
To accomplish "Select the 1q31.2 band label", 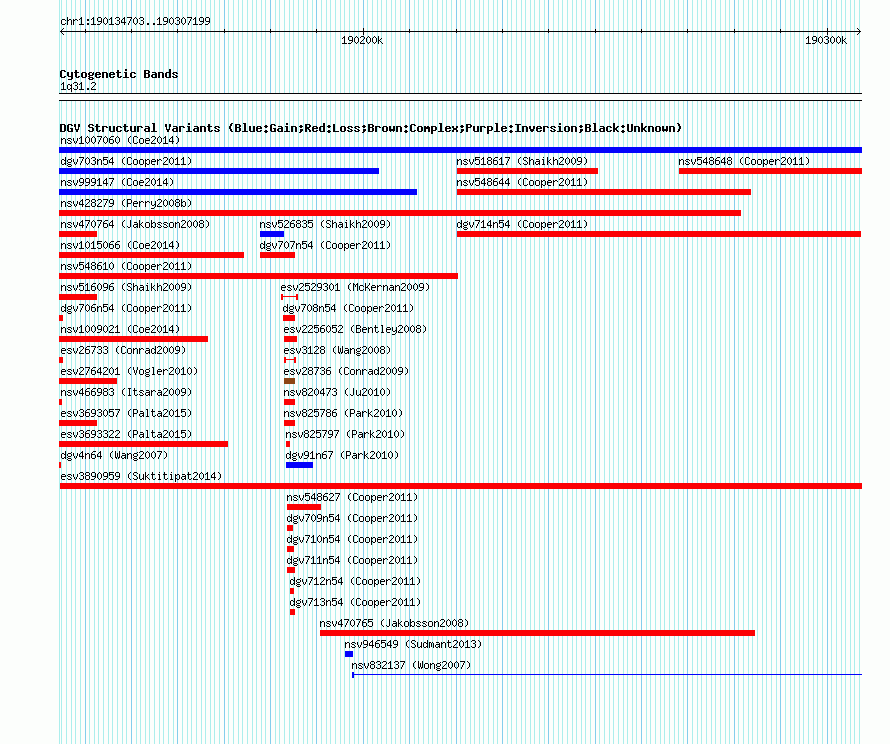I will click(78, 87).
